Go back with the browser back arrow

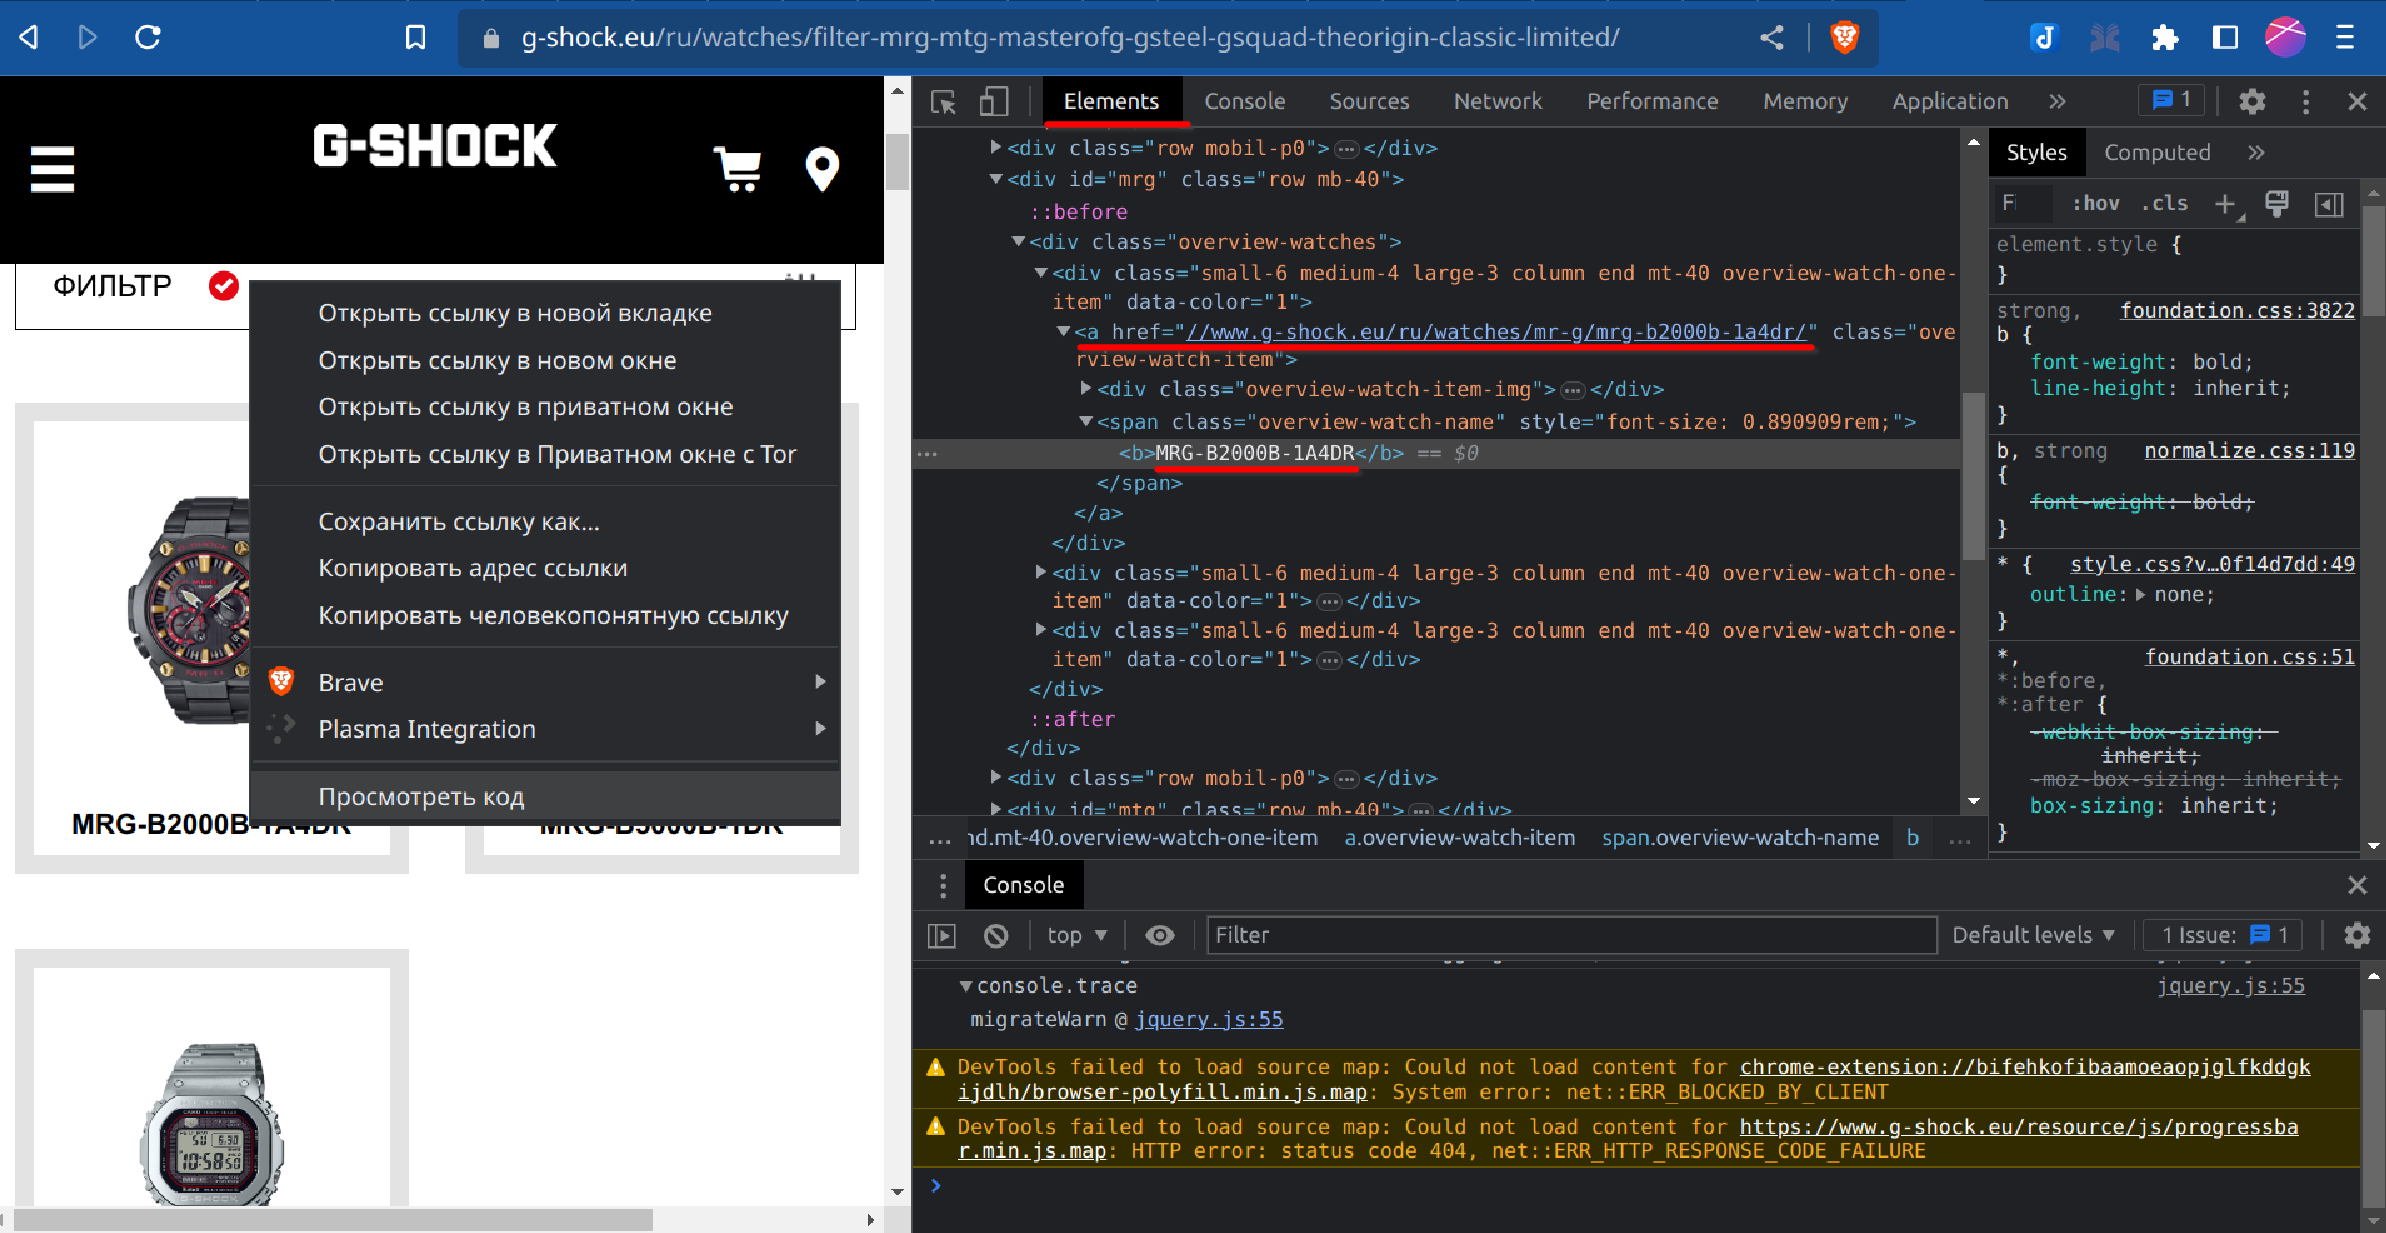coord(29,38)
